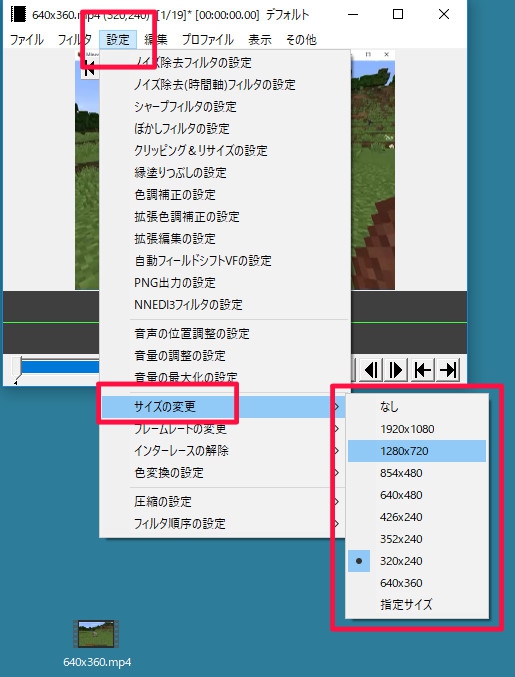Screen dimensions: 515x677
Task: Choose 指定サイズ custom size option
Action: coord(417,605)
